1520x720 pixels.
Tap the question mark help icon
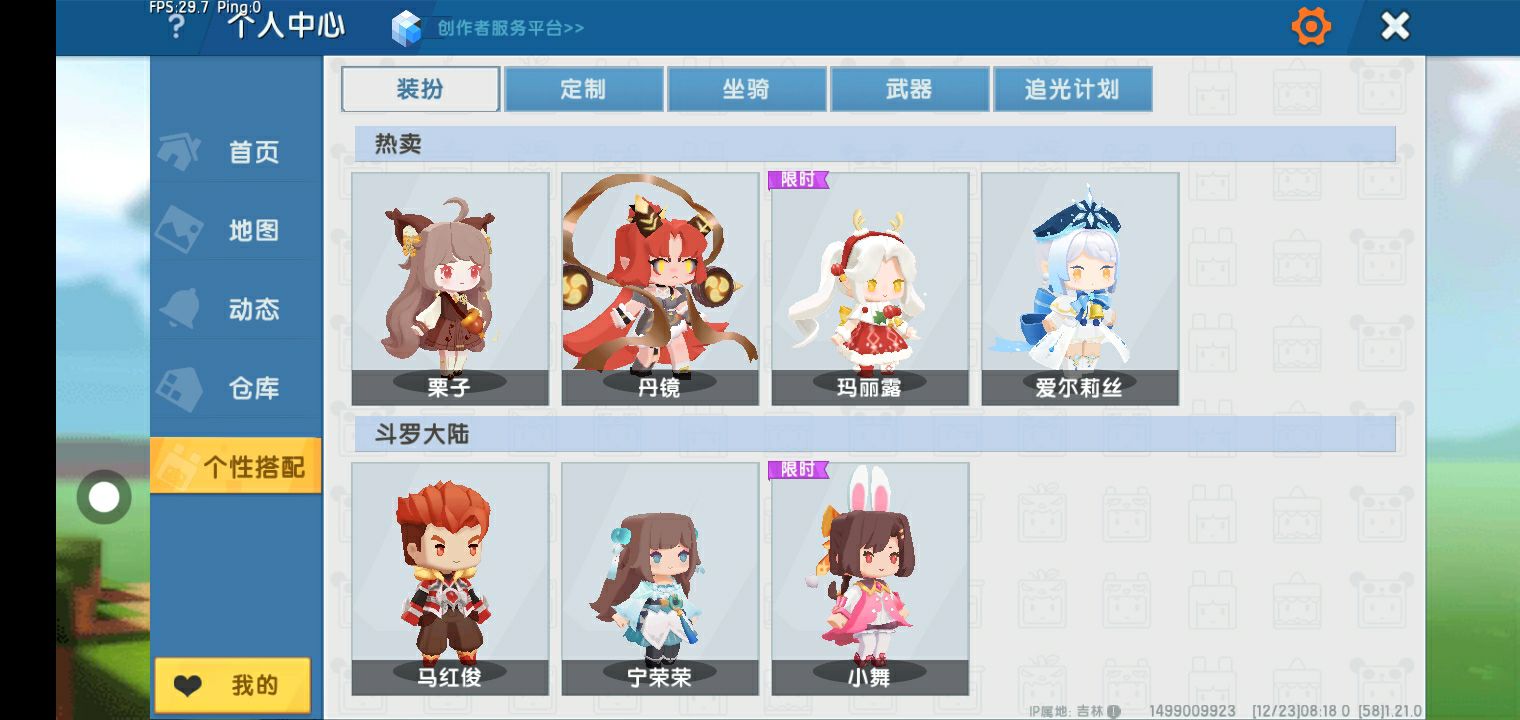tap(176, 27)
